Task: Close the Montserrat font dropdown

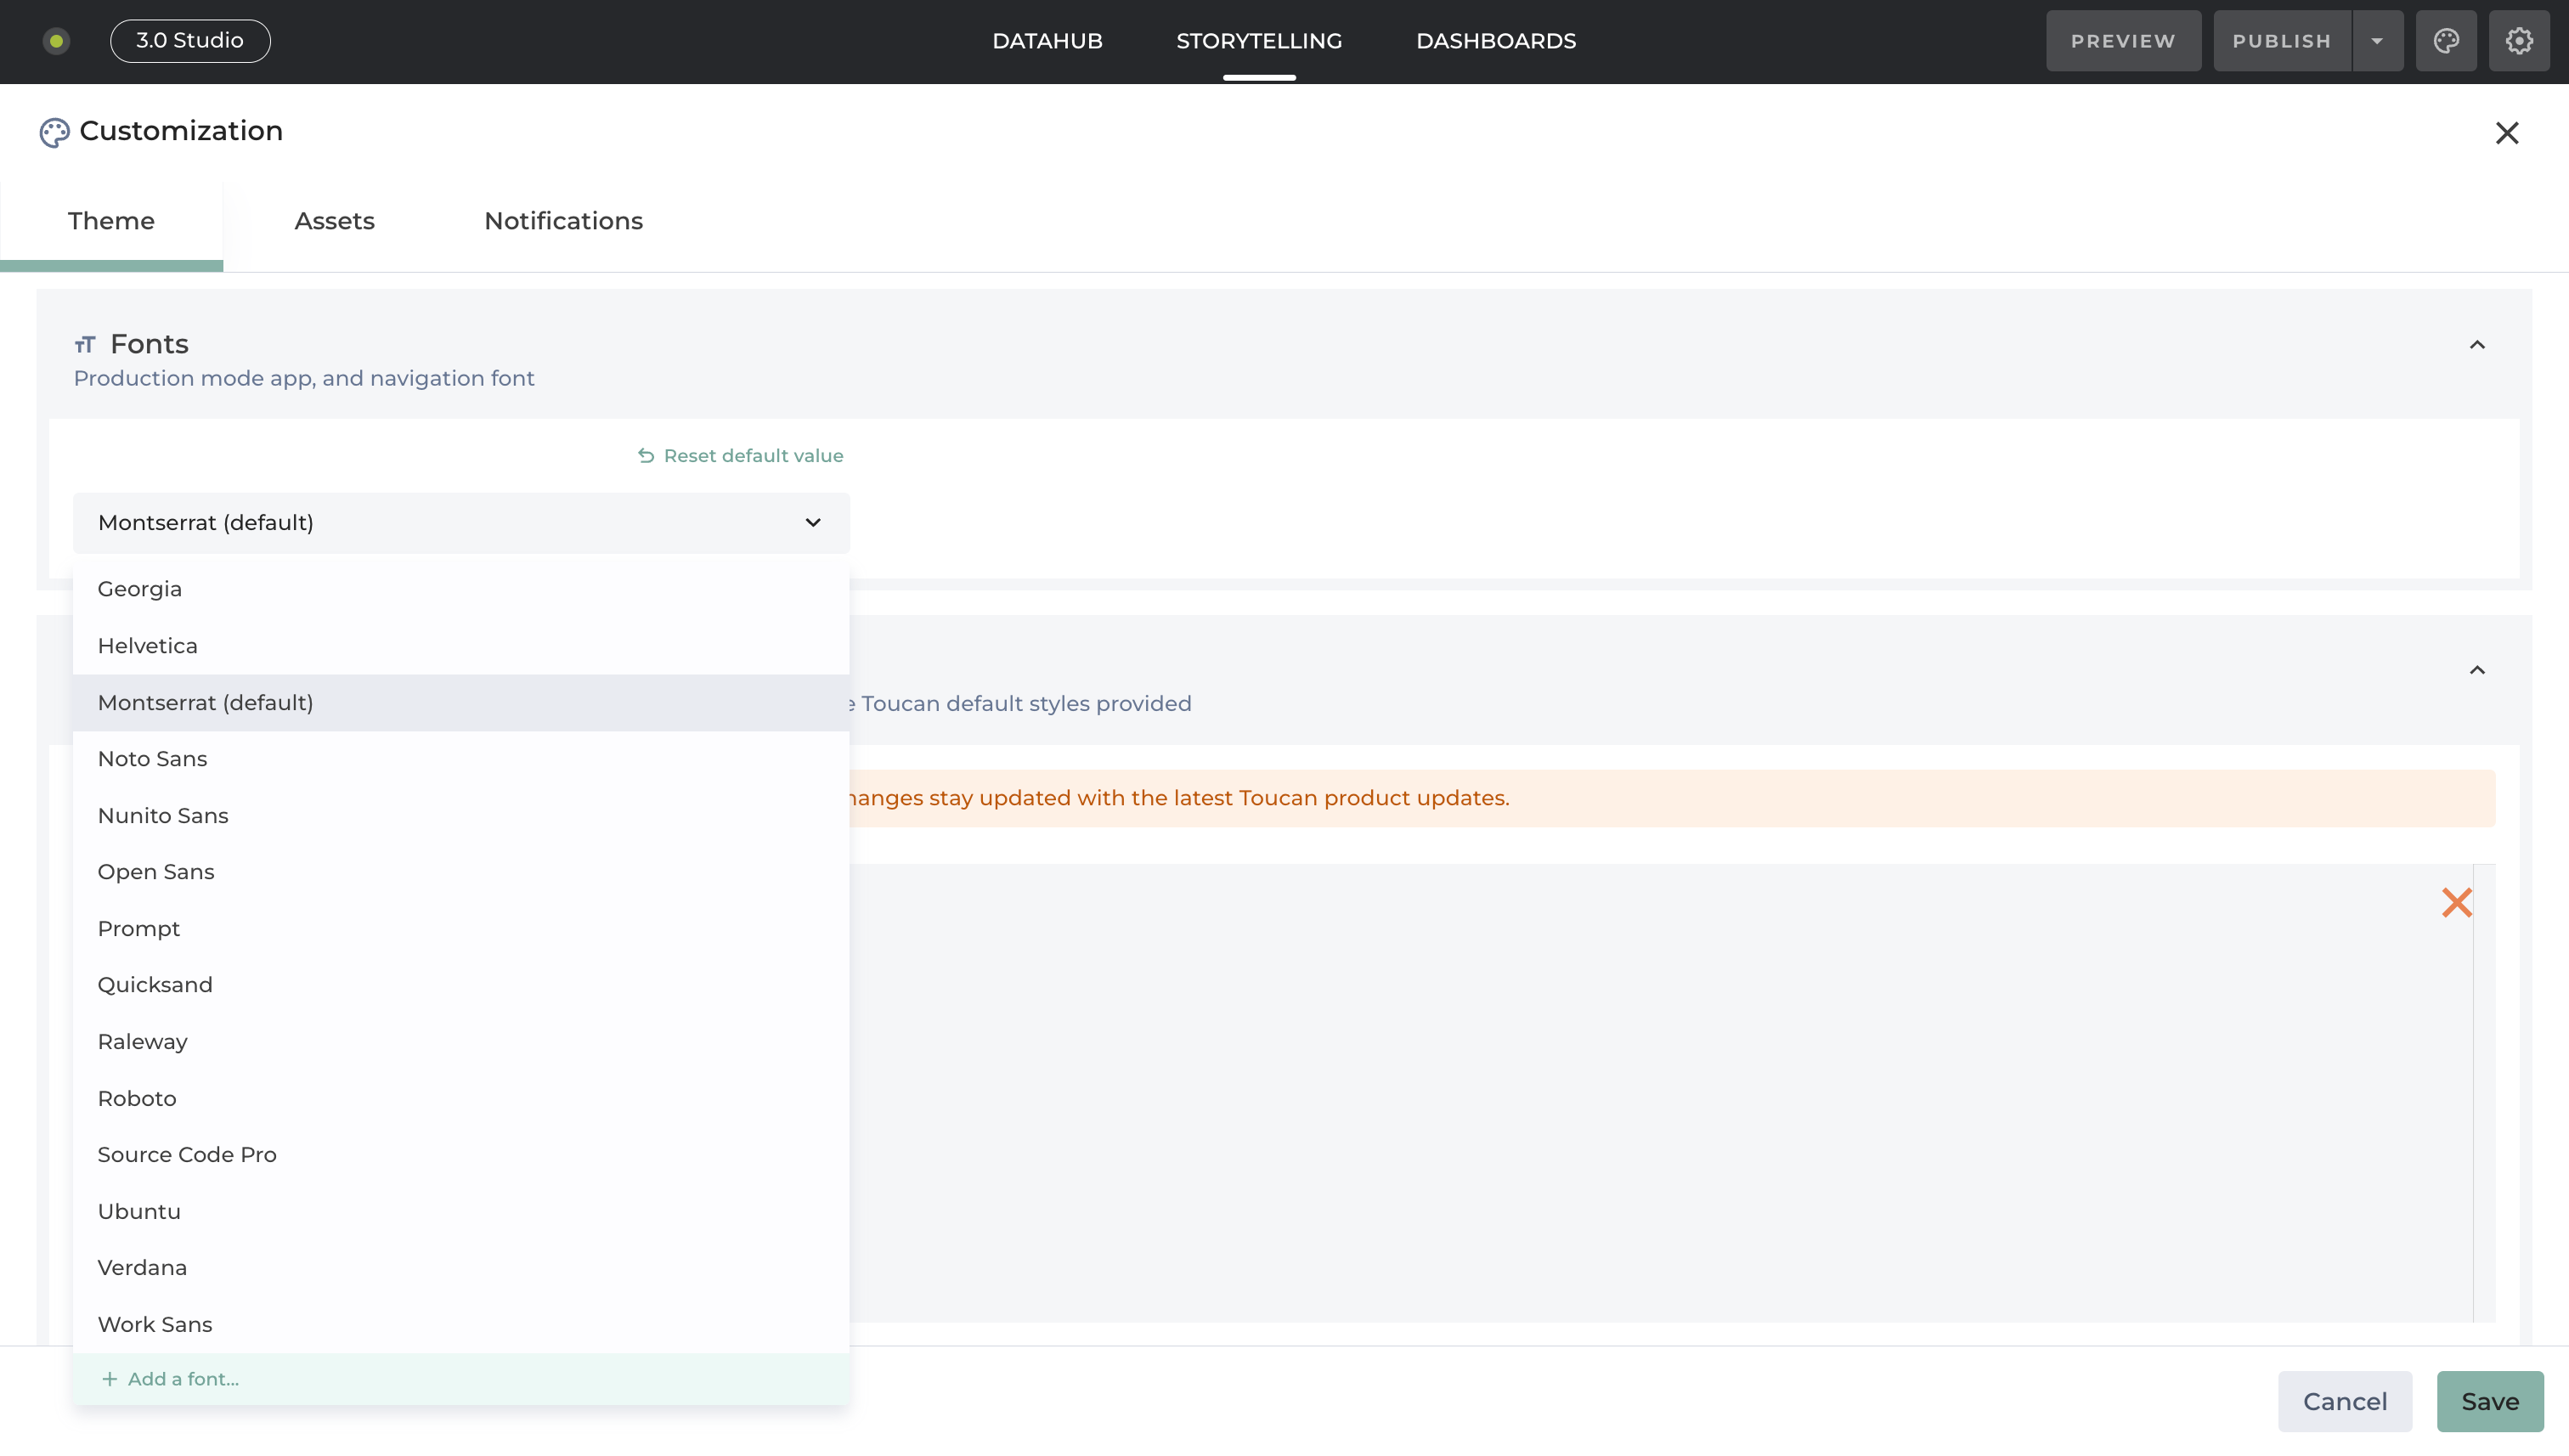Action: pos(812,523)
